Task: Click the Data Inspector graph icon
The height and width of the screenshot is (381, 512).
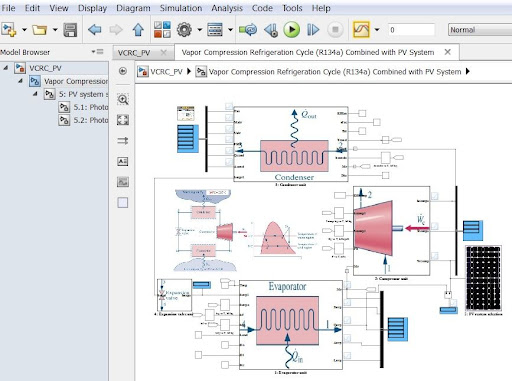Action: click(x=361, y=30)
